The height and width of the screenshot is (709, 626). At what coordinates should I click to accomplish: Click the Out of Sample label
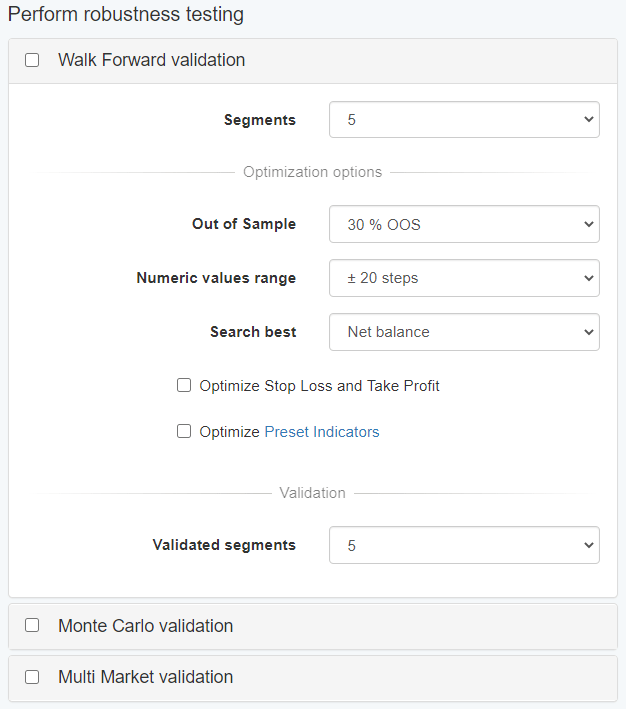pos(244,224)
